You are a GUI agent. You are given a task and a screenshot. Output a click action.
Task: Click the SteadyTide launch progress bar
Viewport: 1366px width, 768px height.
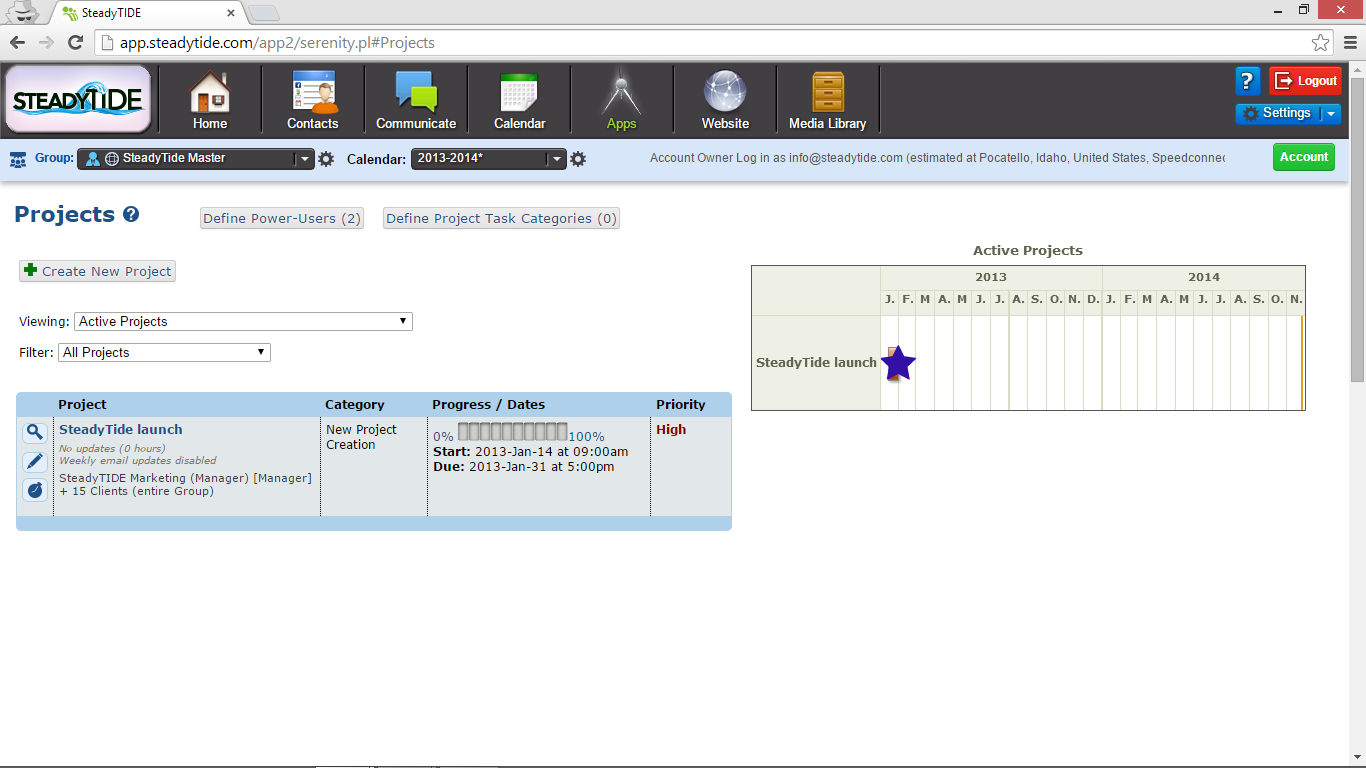pos(513,432)
